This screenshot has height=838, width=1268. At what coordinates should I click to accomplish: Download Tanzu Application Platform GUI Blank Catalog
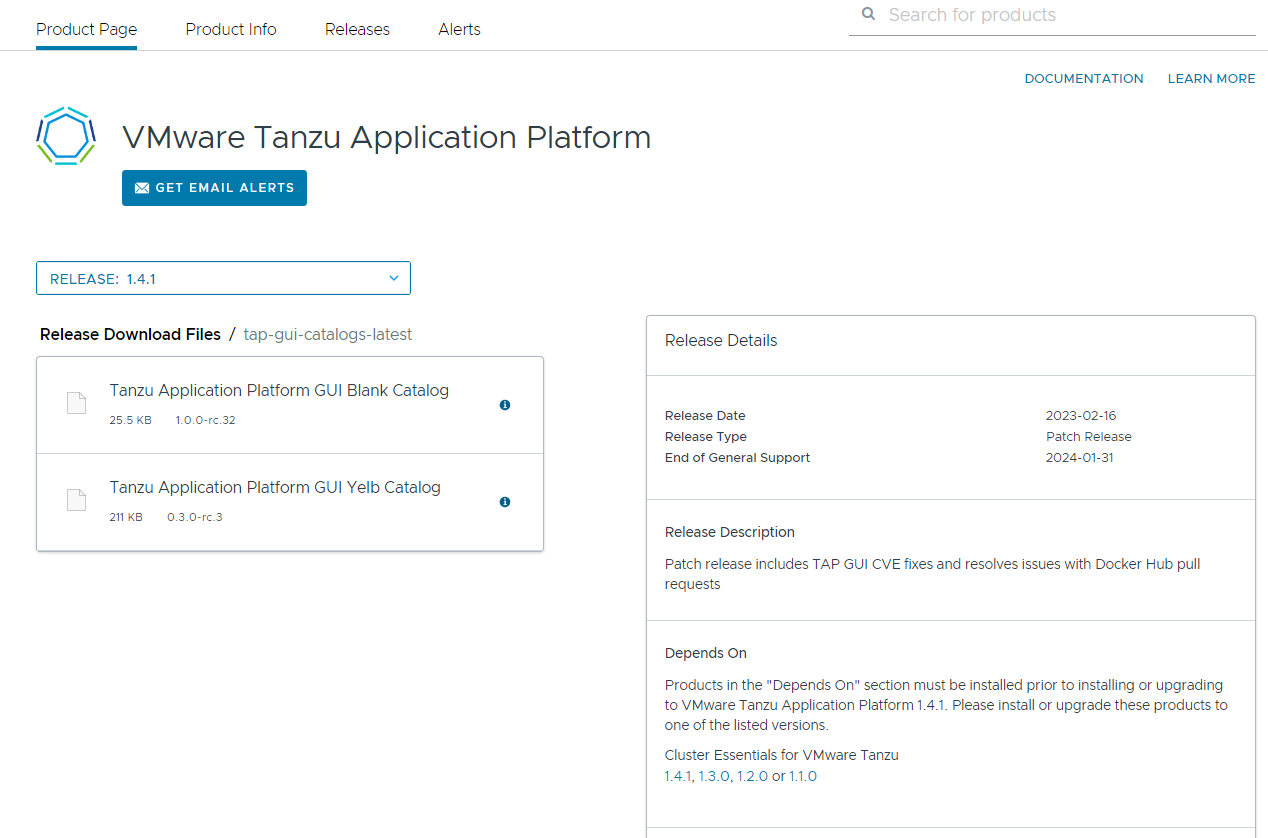[x=279, y=390]
